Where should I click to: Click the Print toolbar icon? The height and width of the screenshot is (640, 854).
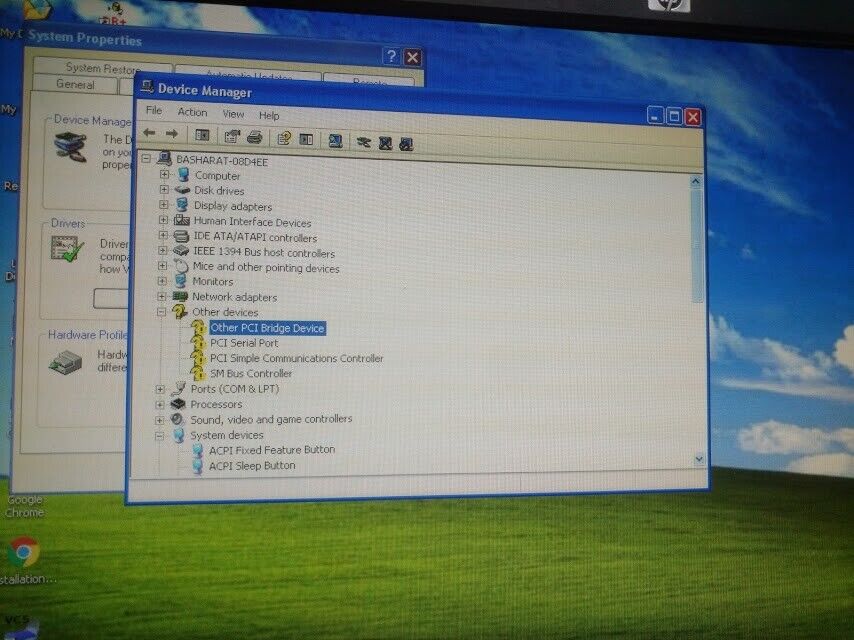pyautogui.click(x=254, y=137)
